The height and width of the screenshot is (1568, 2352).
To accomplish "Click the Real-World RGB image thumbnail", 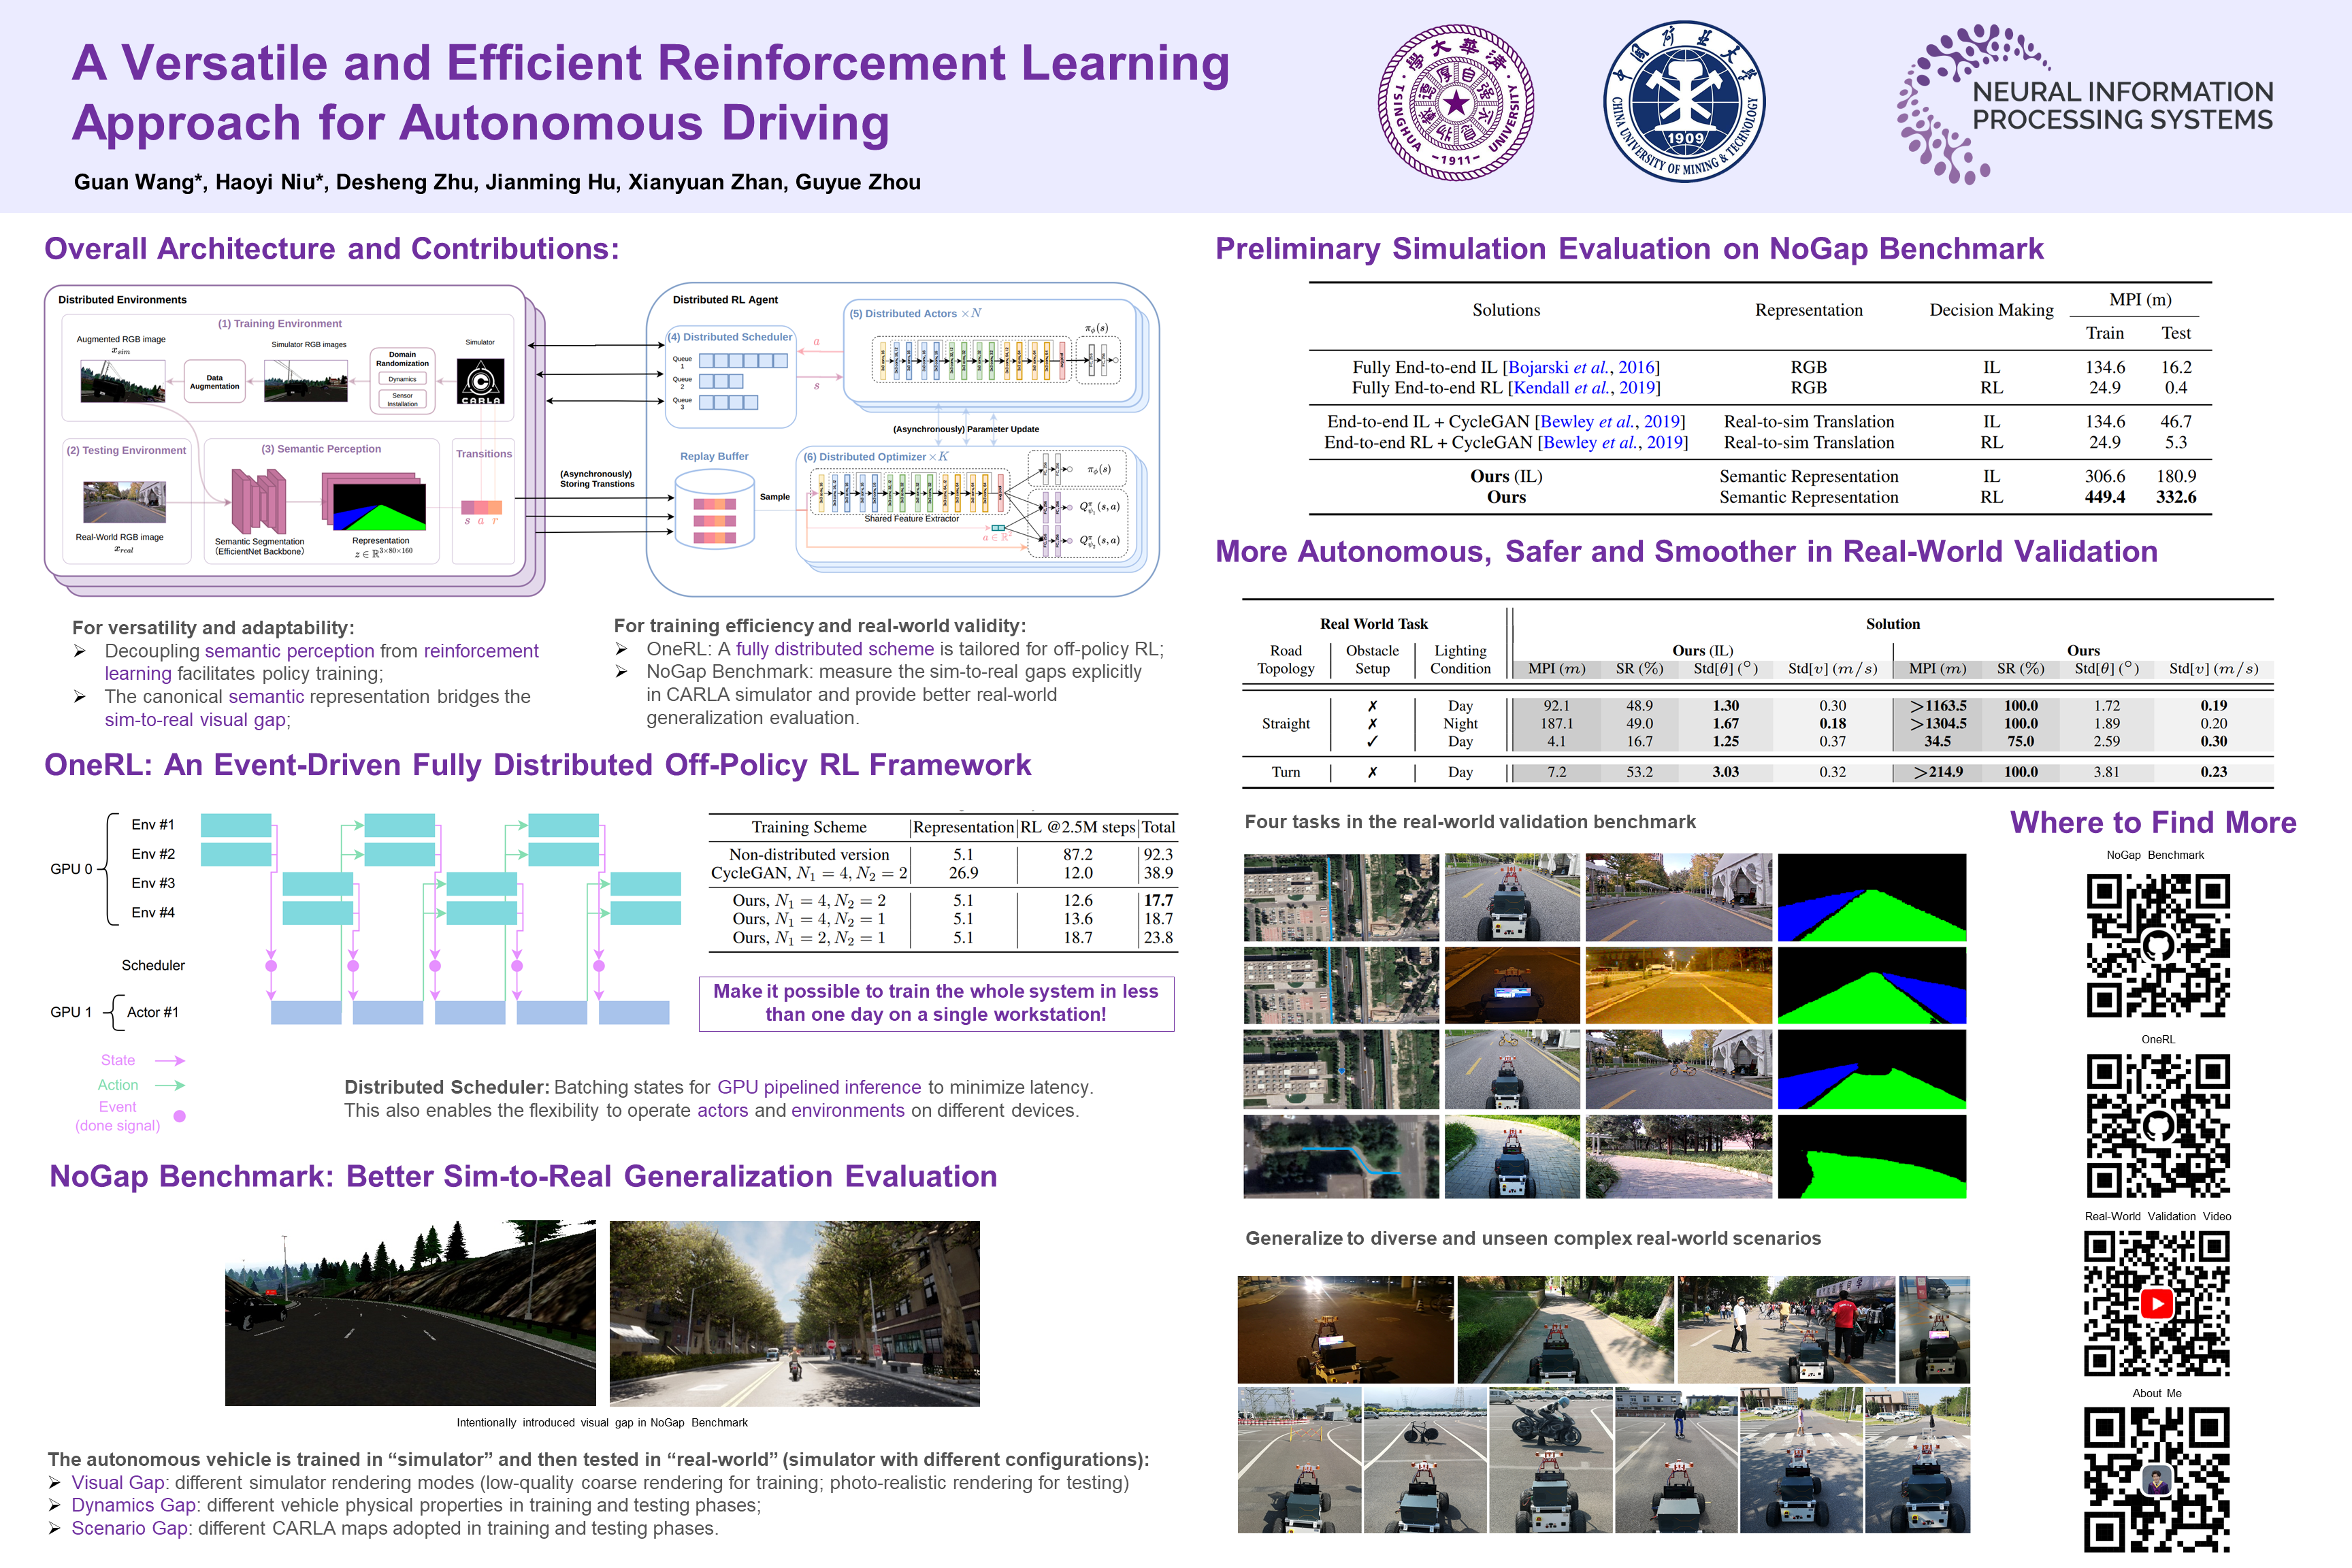I will [x=124, y=502].
